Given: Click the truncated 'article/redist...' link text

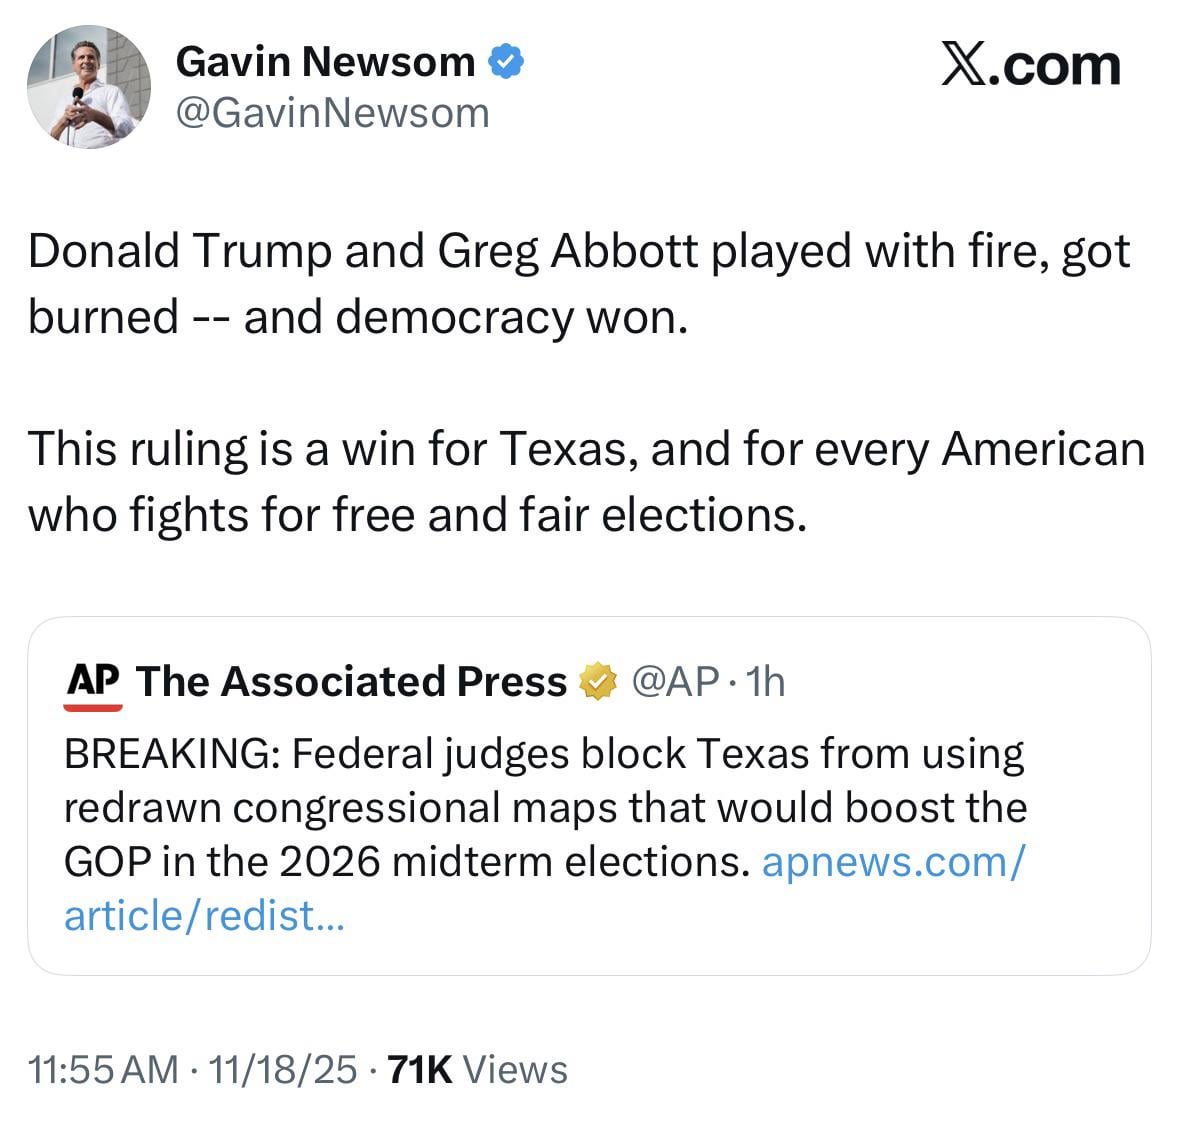Looking at the screenshot, I should (x=204, y=916).
